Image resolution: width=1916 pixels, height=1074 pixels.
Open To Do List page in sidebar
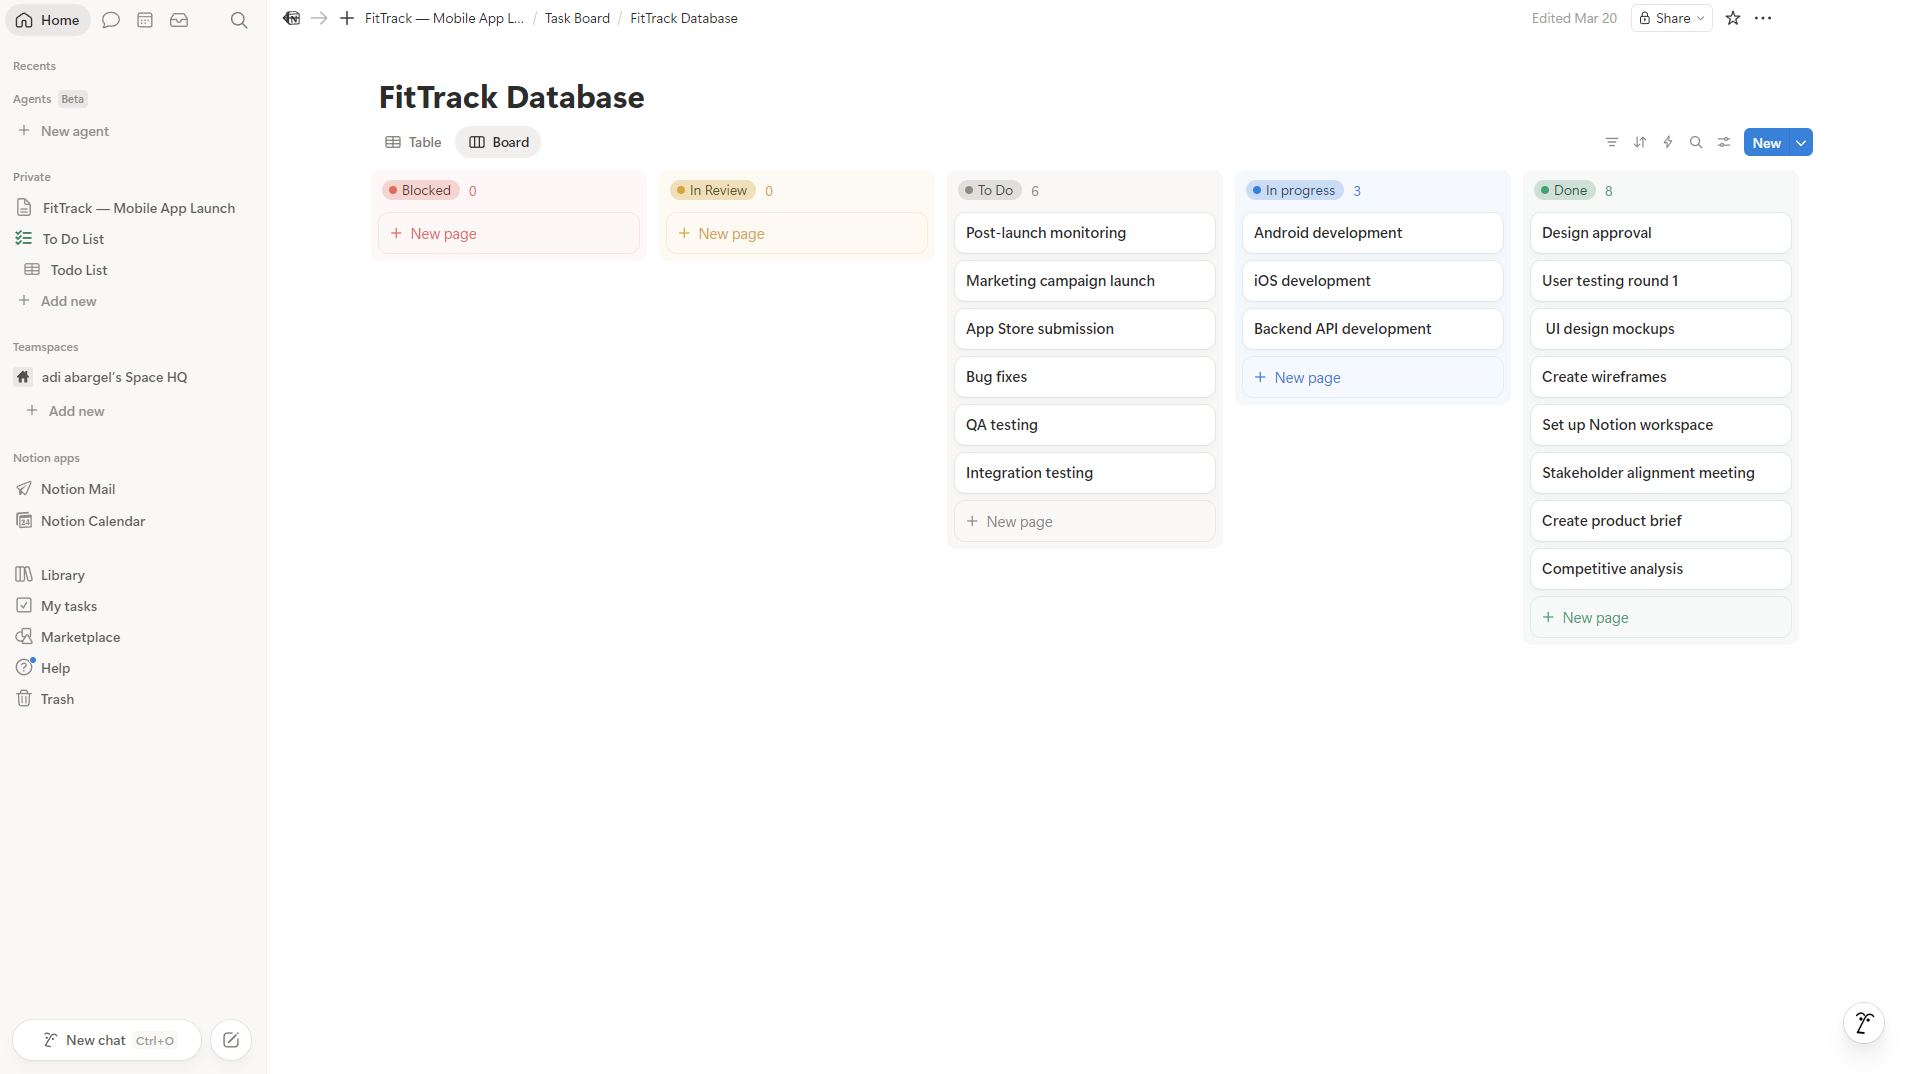[73, 239]
